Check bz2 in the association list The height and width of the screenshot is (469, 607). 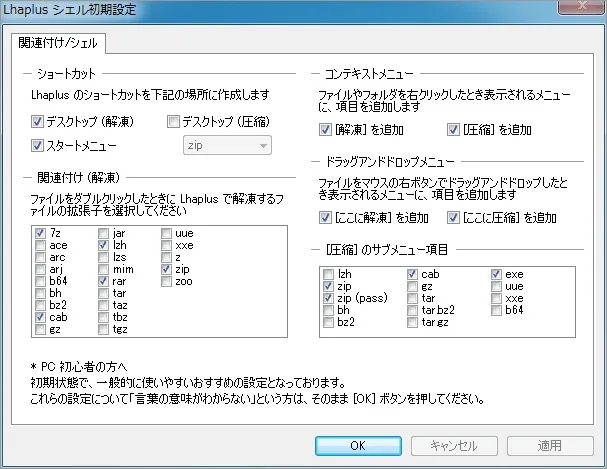40,305
